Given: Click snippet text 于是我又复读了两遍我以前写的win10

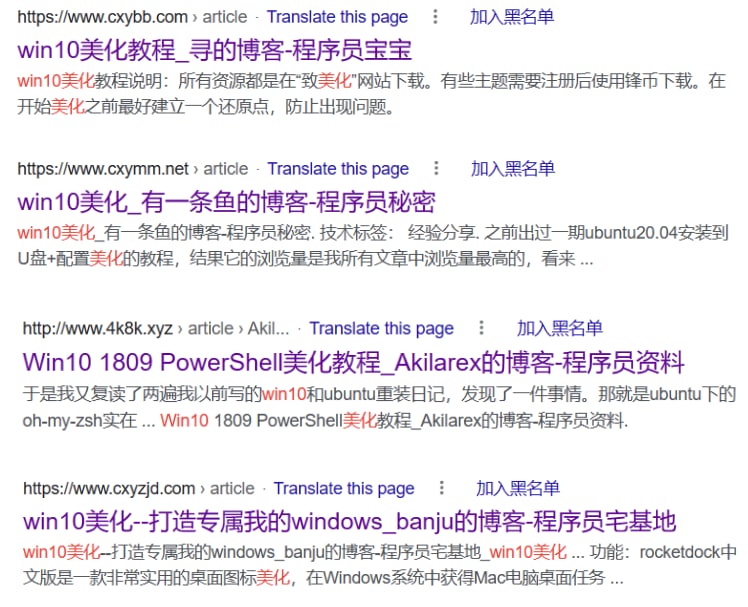Looking at the screenshot, I should coord(164,394).
